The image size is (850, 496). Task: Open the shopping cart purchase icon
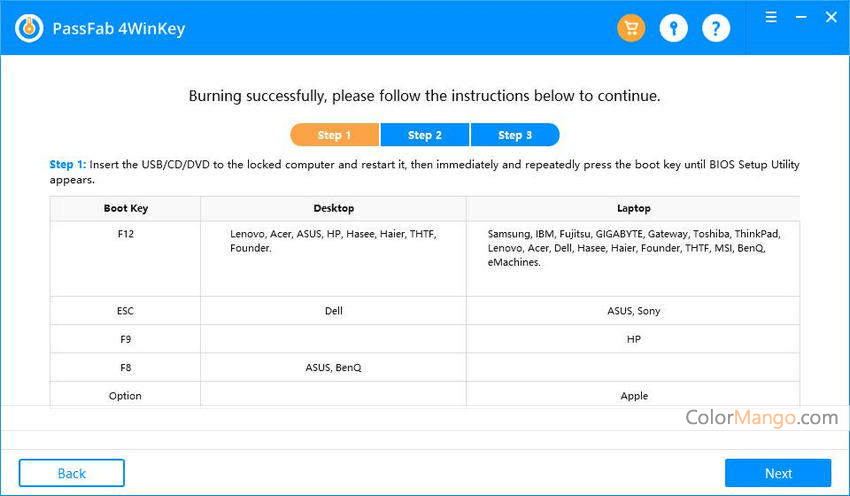pyautogui.click(x=631, y=28)
